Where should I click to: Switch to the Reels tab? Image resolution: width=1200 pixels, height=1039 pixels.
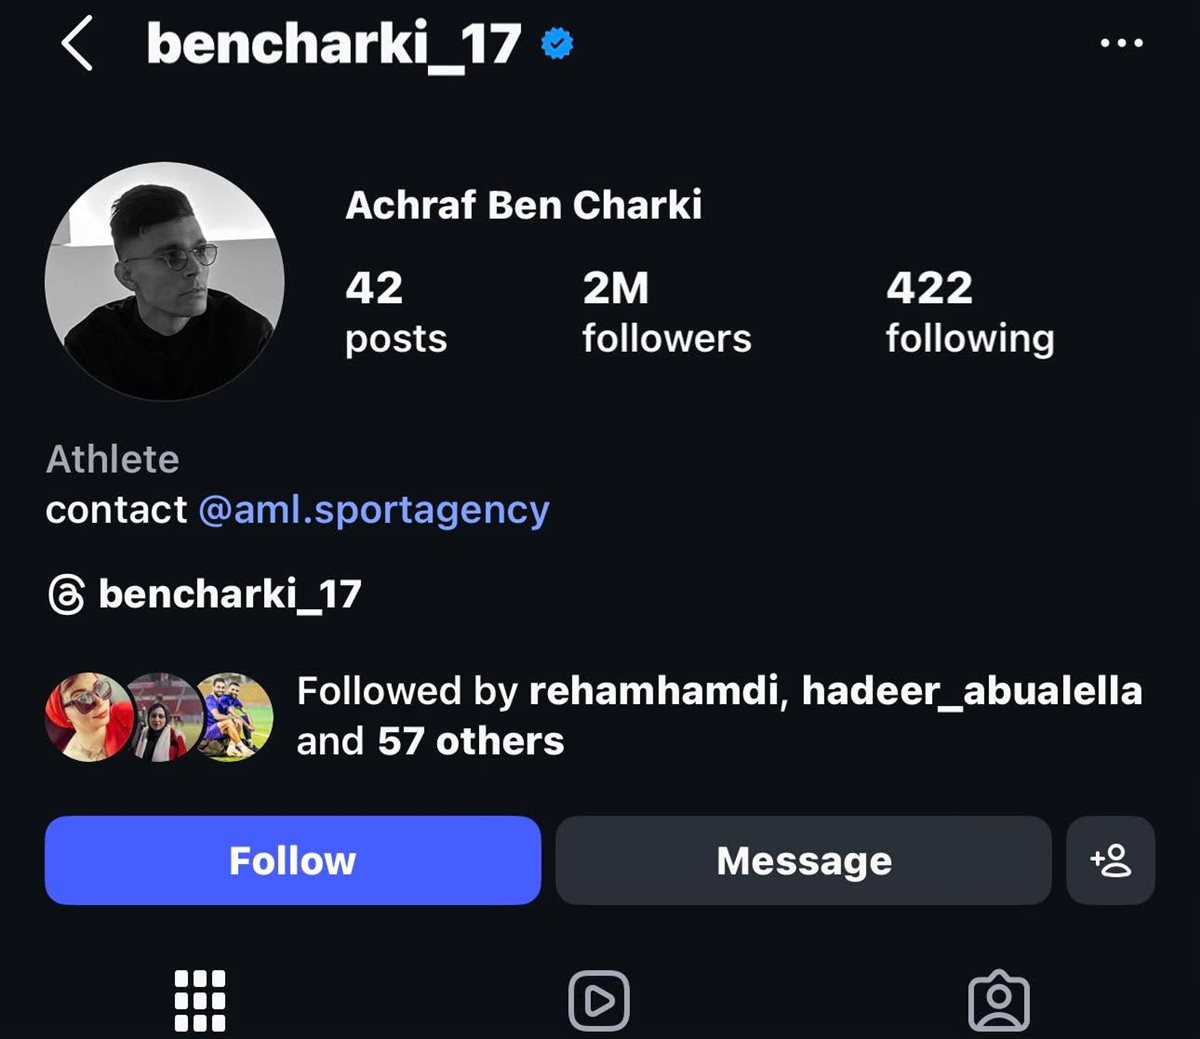coord(598,1000)
